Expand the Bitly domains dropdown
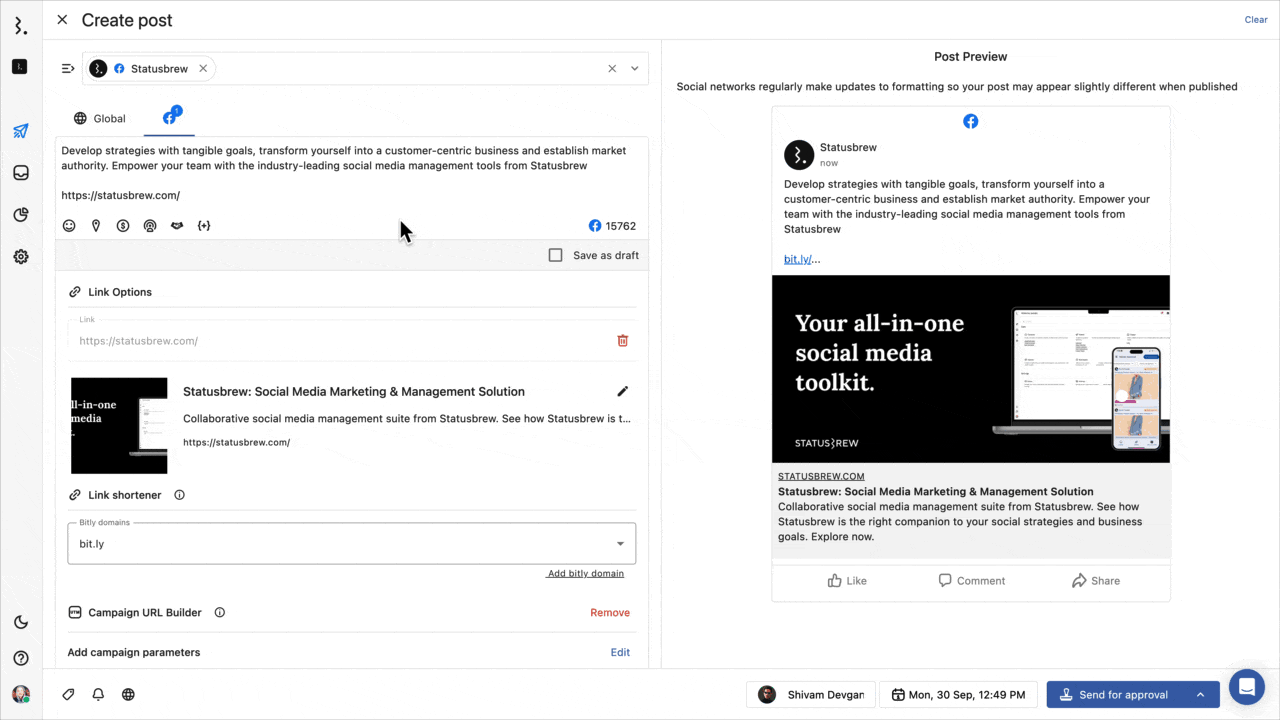Viewport: 1280px width, 720px height. pyautogui.click(x=620, y=544)
